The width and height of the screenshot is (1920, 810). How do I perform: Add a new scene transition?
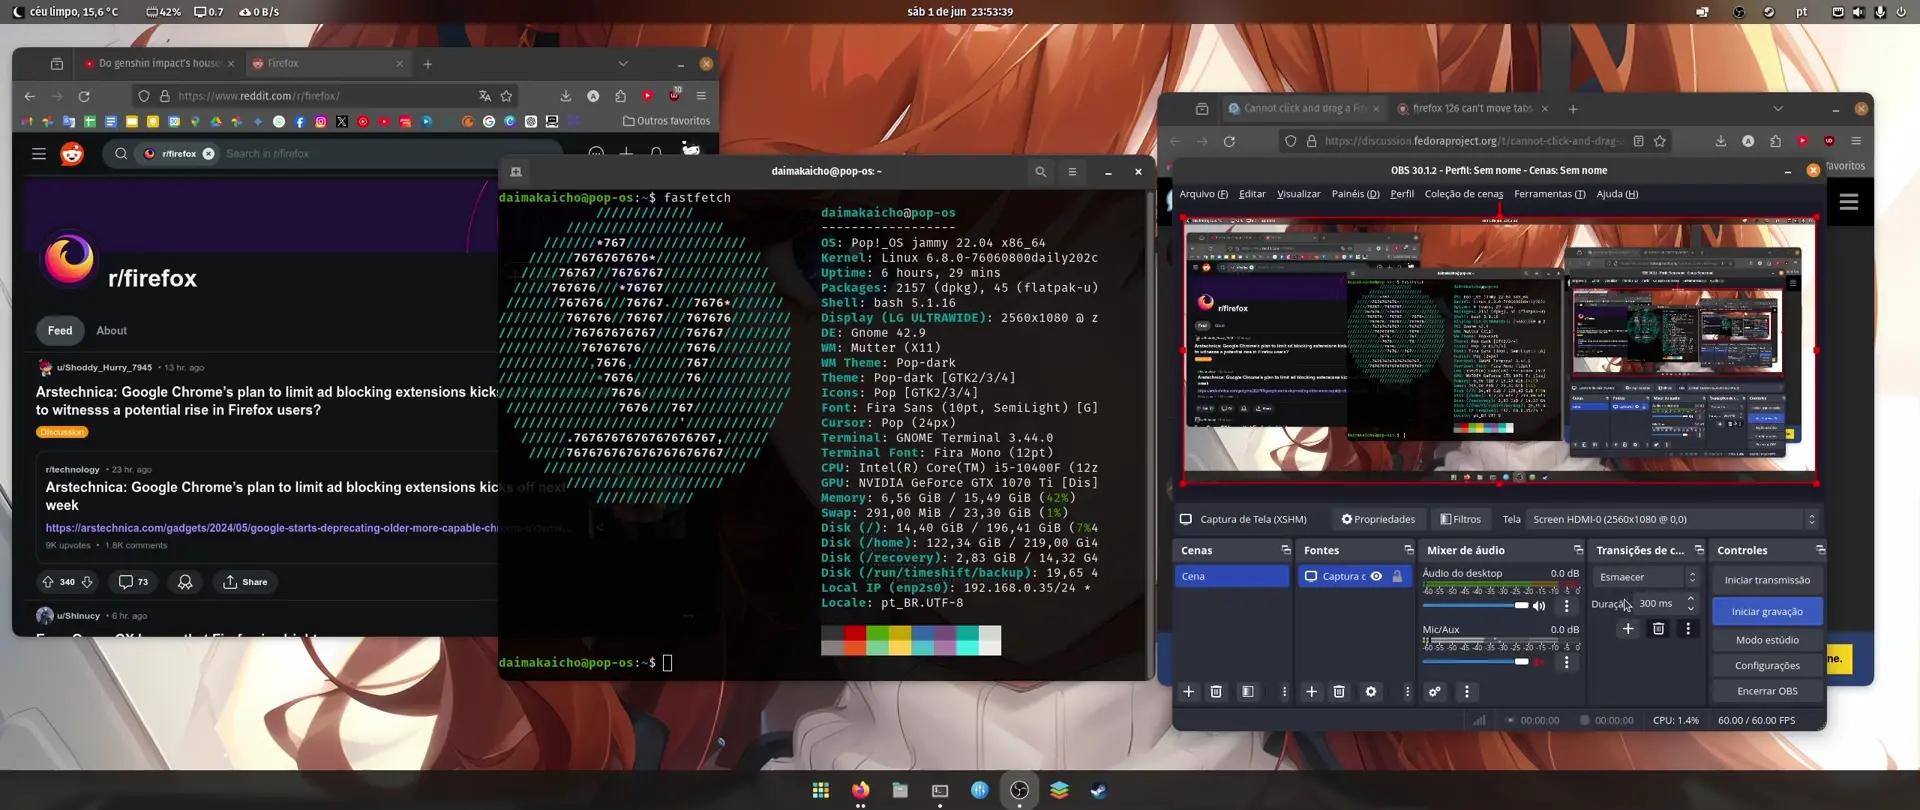pyautogui.click(x=1628, y=629)
